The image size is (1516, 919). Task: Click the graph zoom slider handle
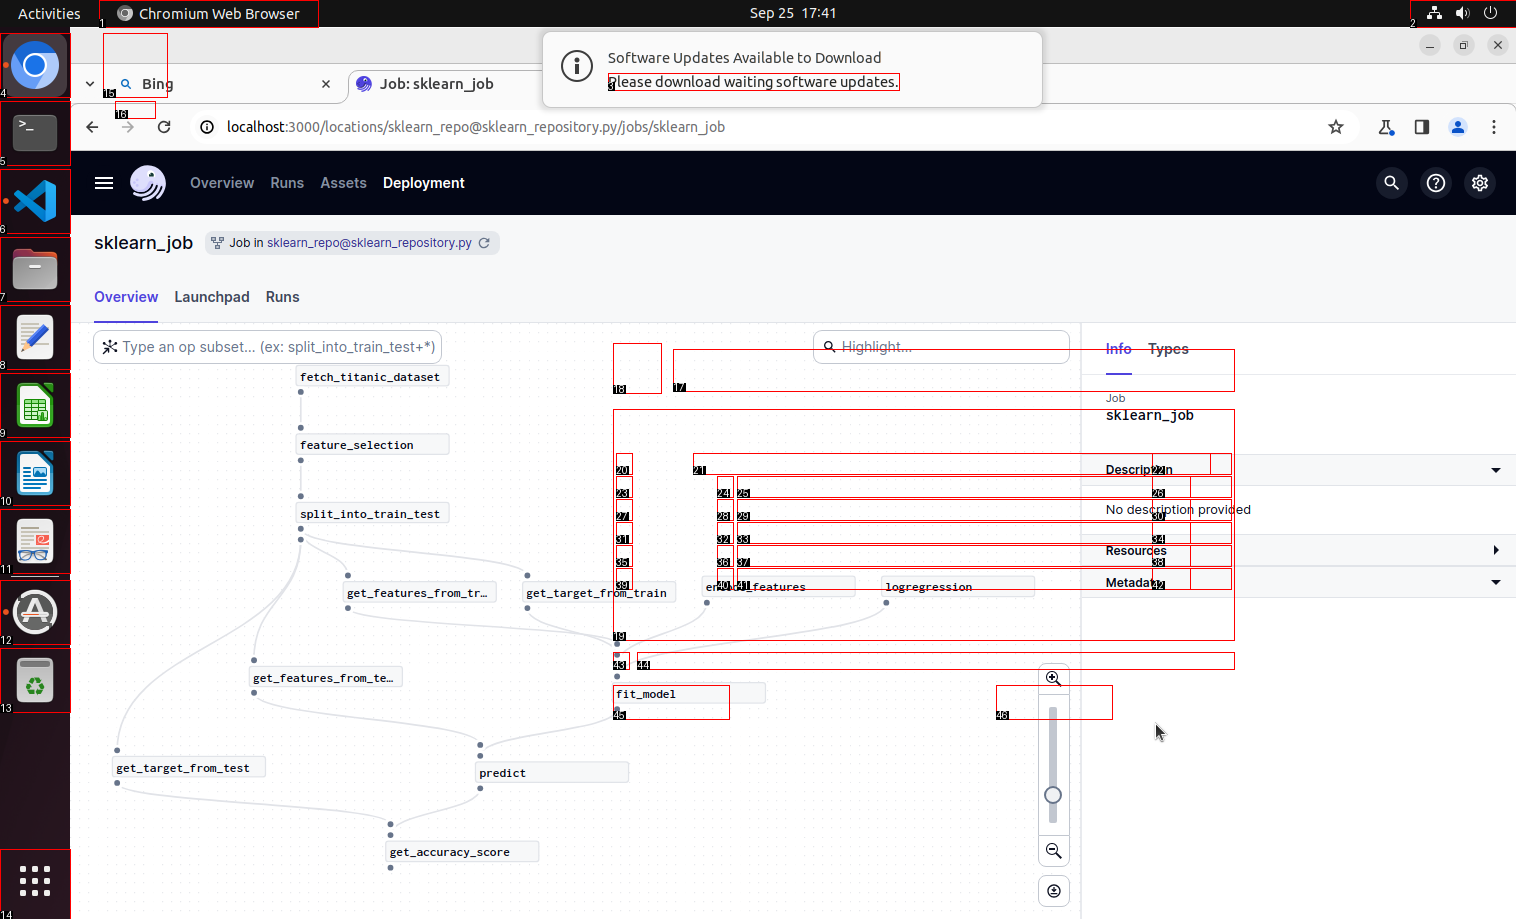pyautogui.click(x=1053, y=795)
